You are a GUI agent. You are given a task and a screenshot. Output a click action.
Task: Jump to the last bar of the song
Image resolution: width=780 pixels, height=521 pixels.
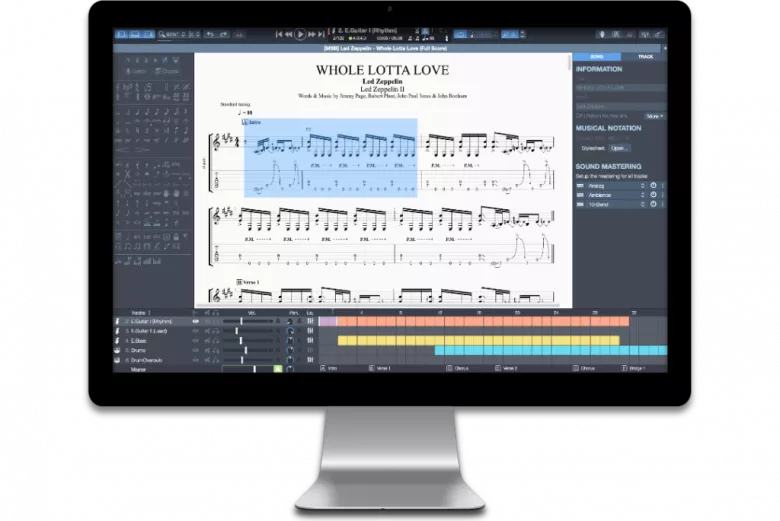pyautogui.click(x=321, y=34)
